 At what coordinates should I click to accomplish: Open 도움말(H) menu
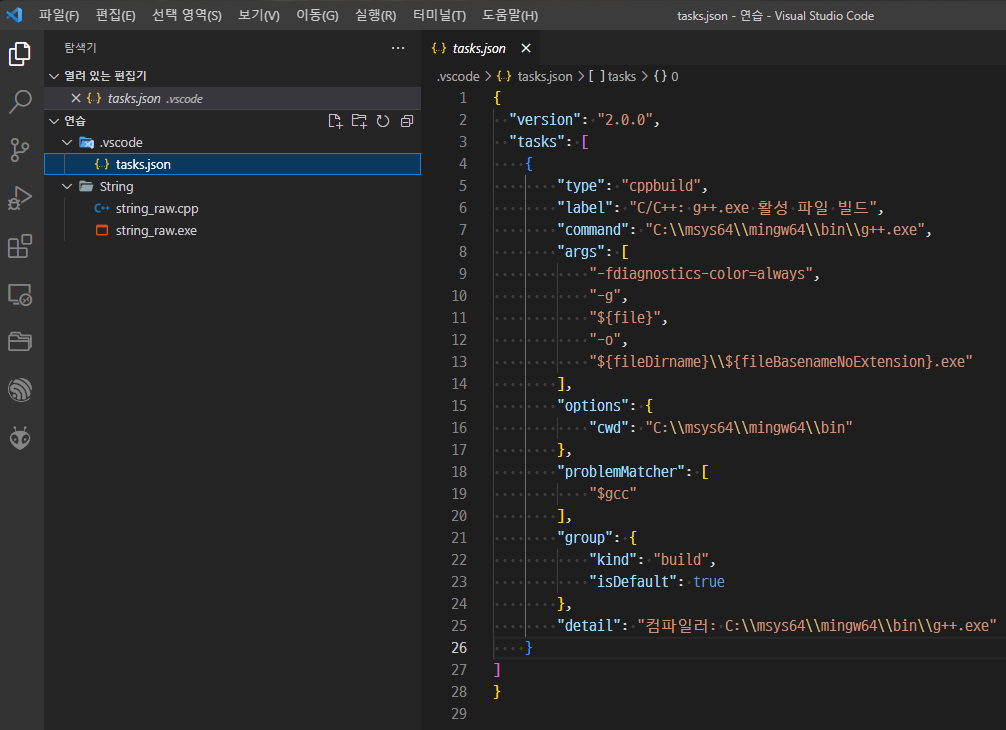pos(510,15)
